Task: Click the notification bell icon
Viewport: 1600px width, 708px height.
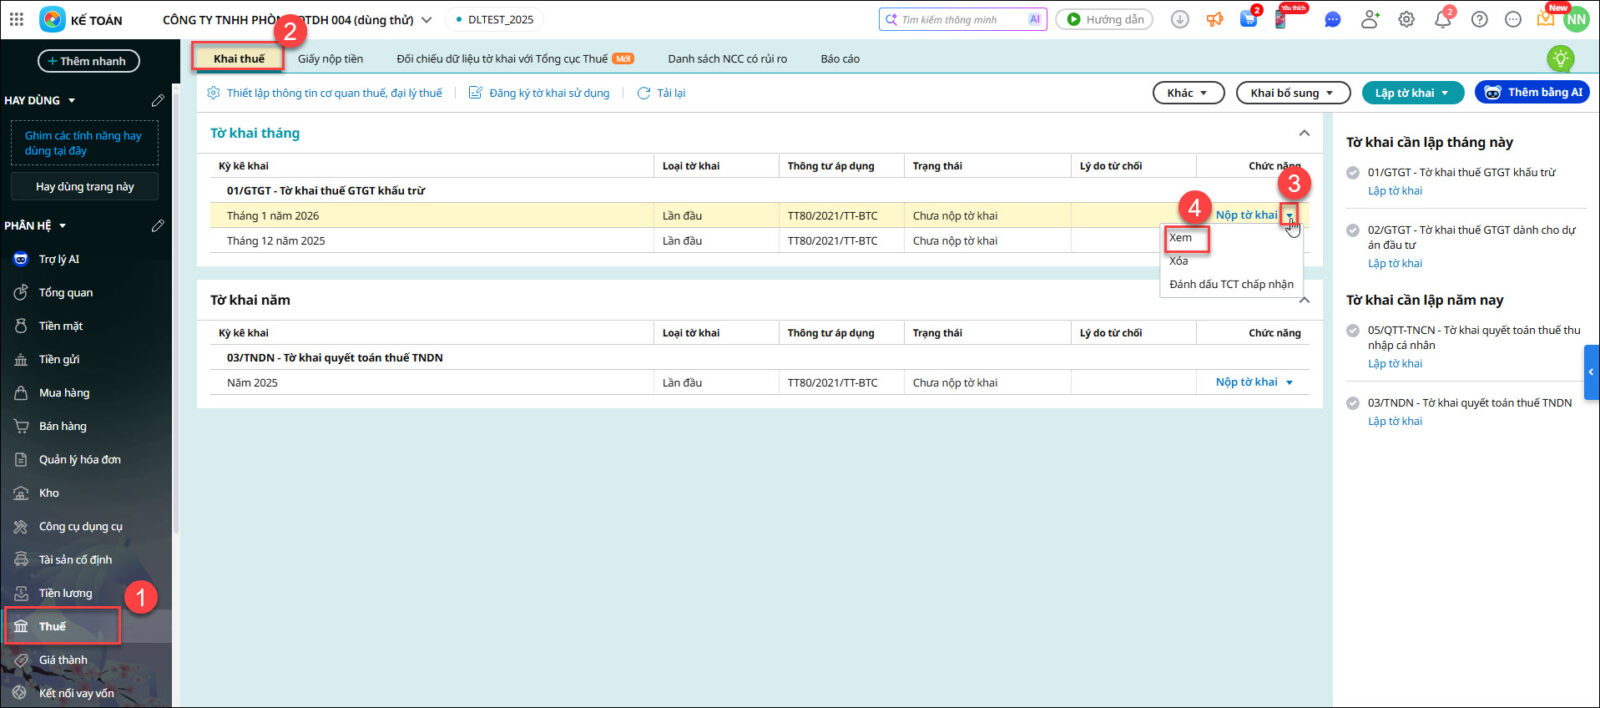Action: tap(1442, 20)
